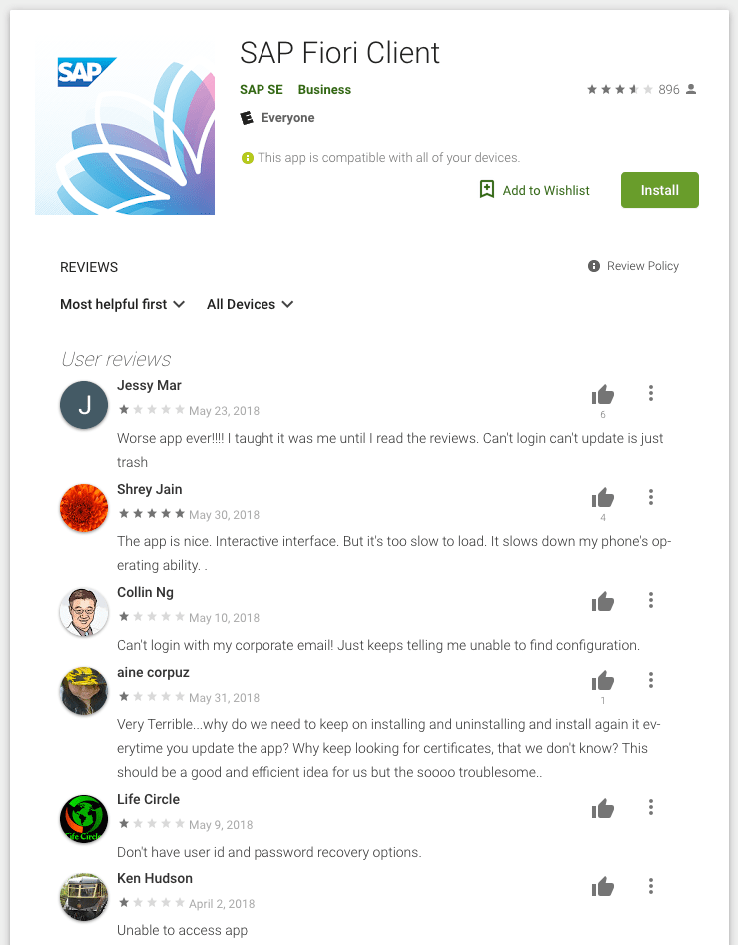
Task: Expand the Most helpful first sort dropdown
Action: [122, 304]
